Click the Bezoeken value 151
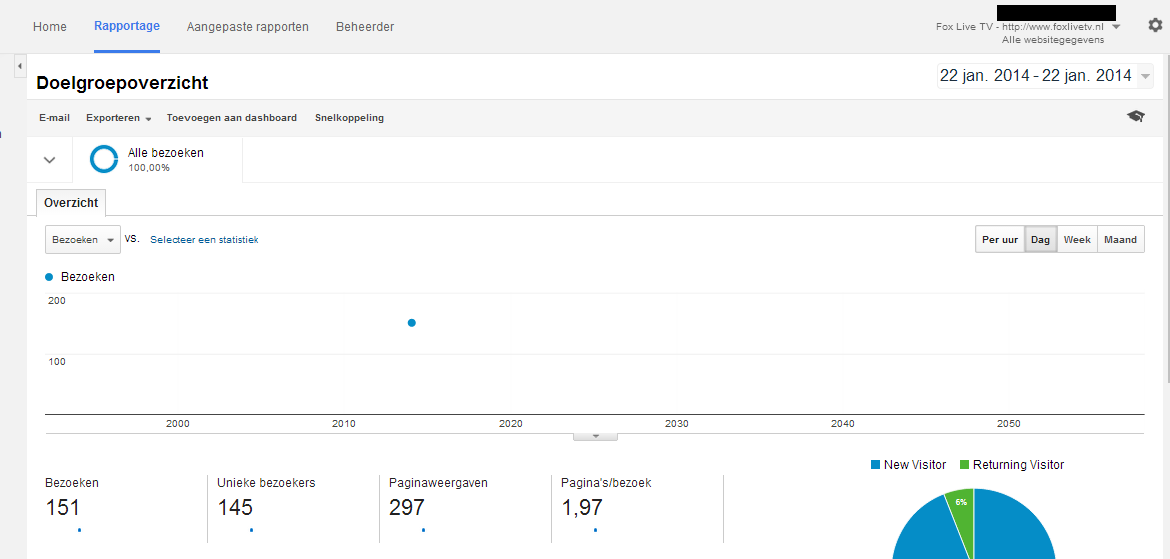1170x559 pixels. pos(63,508)
